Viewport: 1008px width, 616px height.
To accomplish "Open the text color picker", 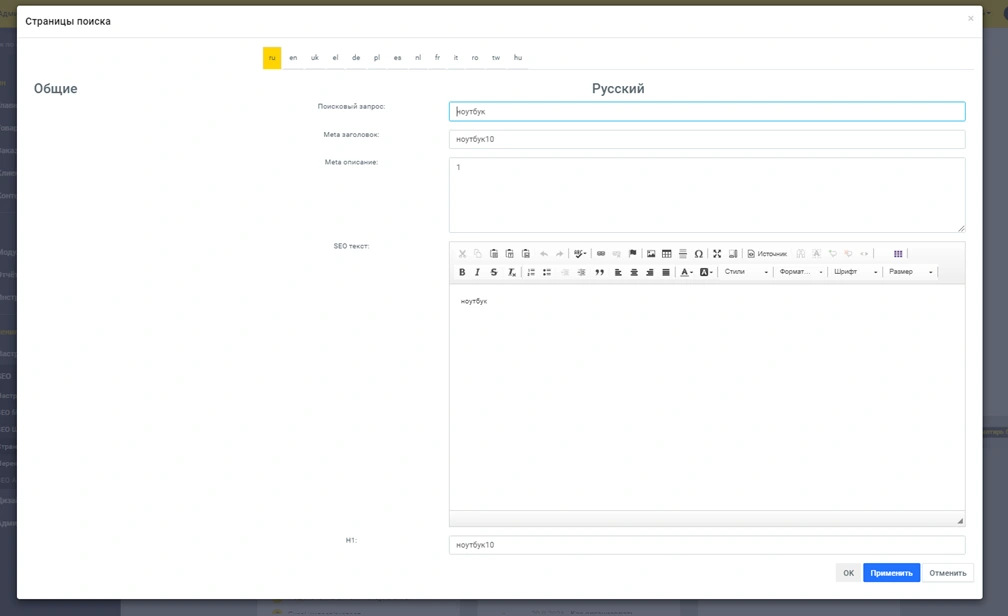I will click(686, 272).
